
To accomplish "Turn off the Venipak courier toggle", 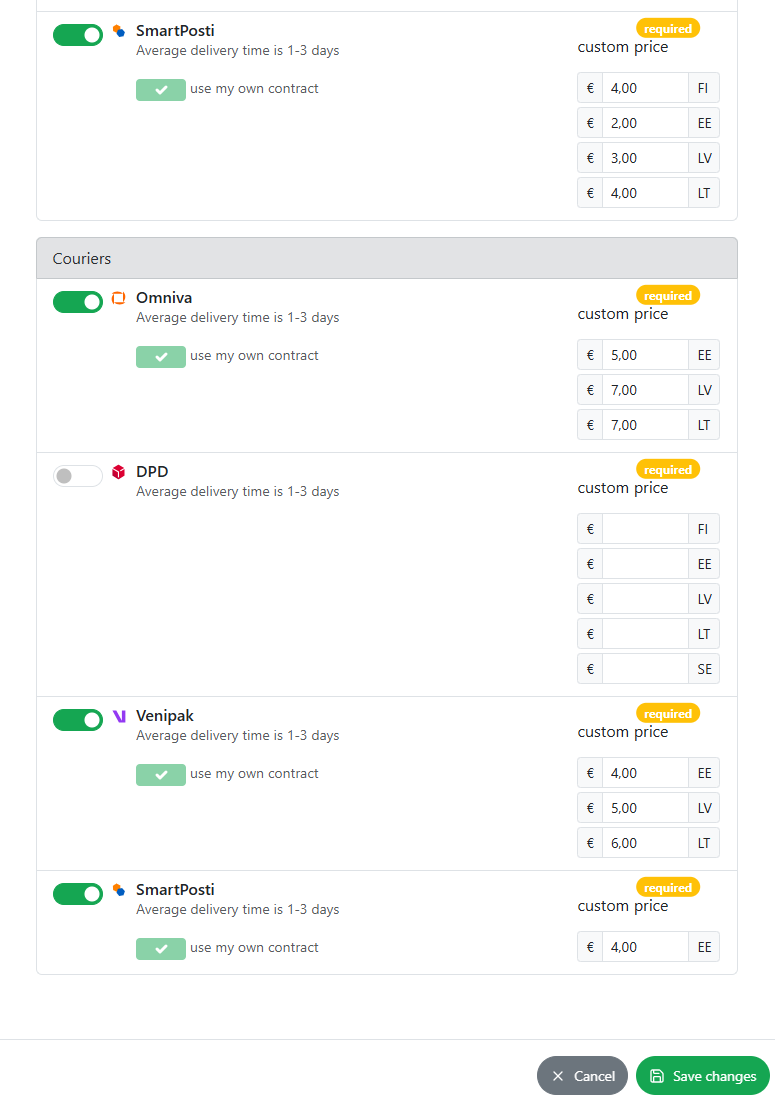I will click(x=78, y=720).
